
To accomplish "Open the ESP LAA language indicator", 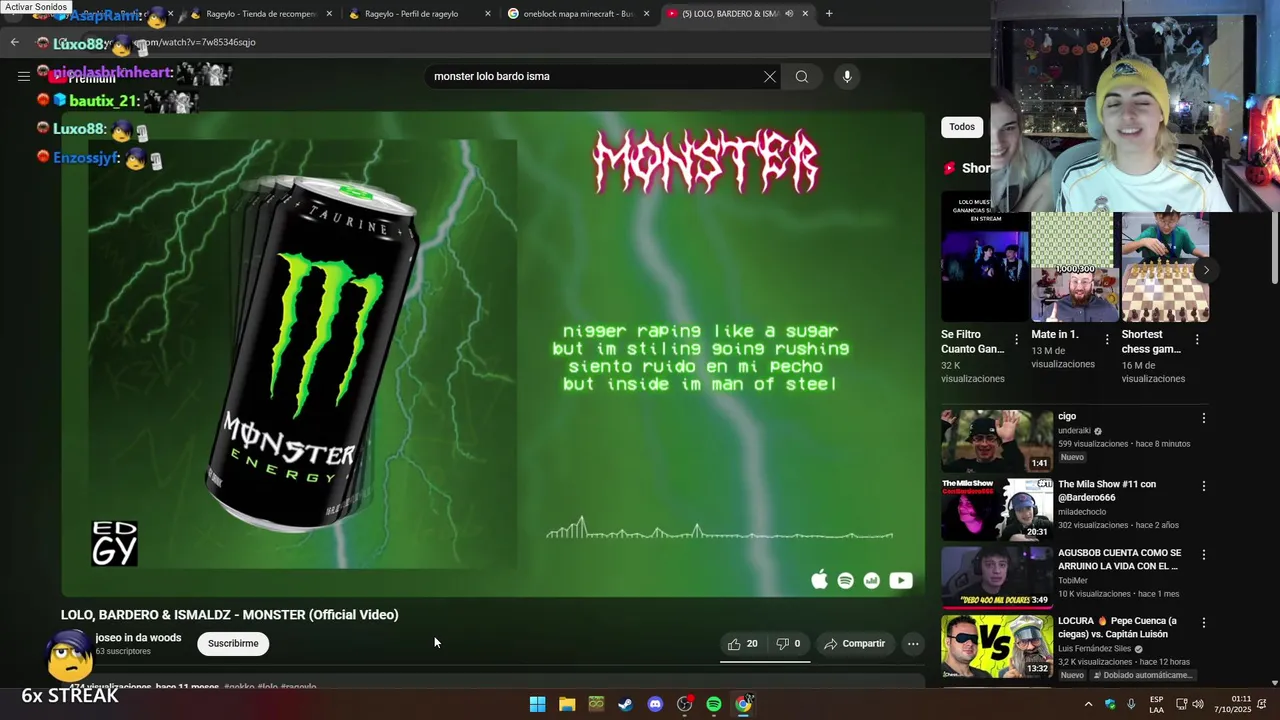I will click(x=1156, y=704).
